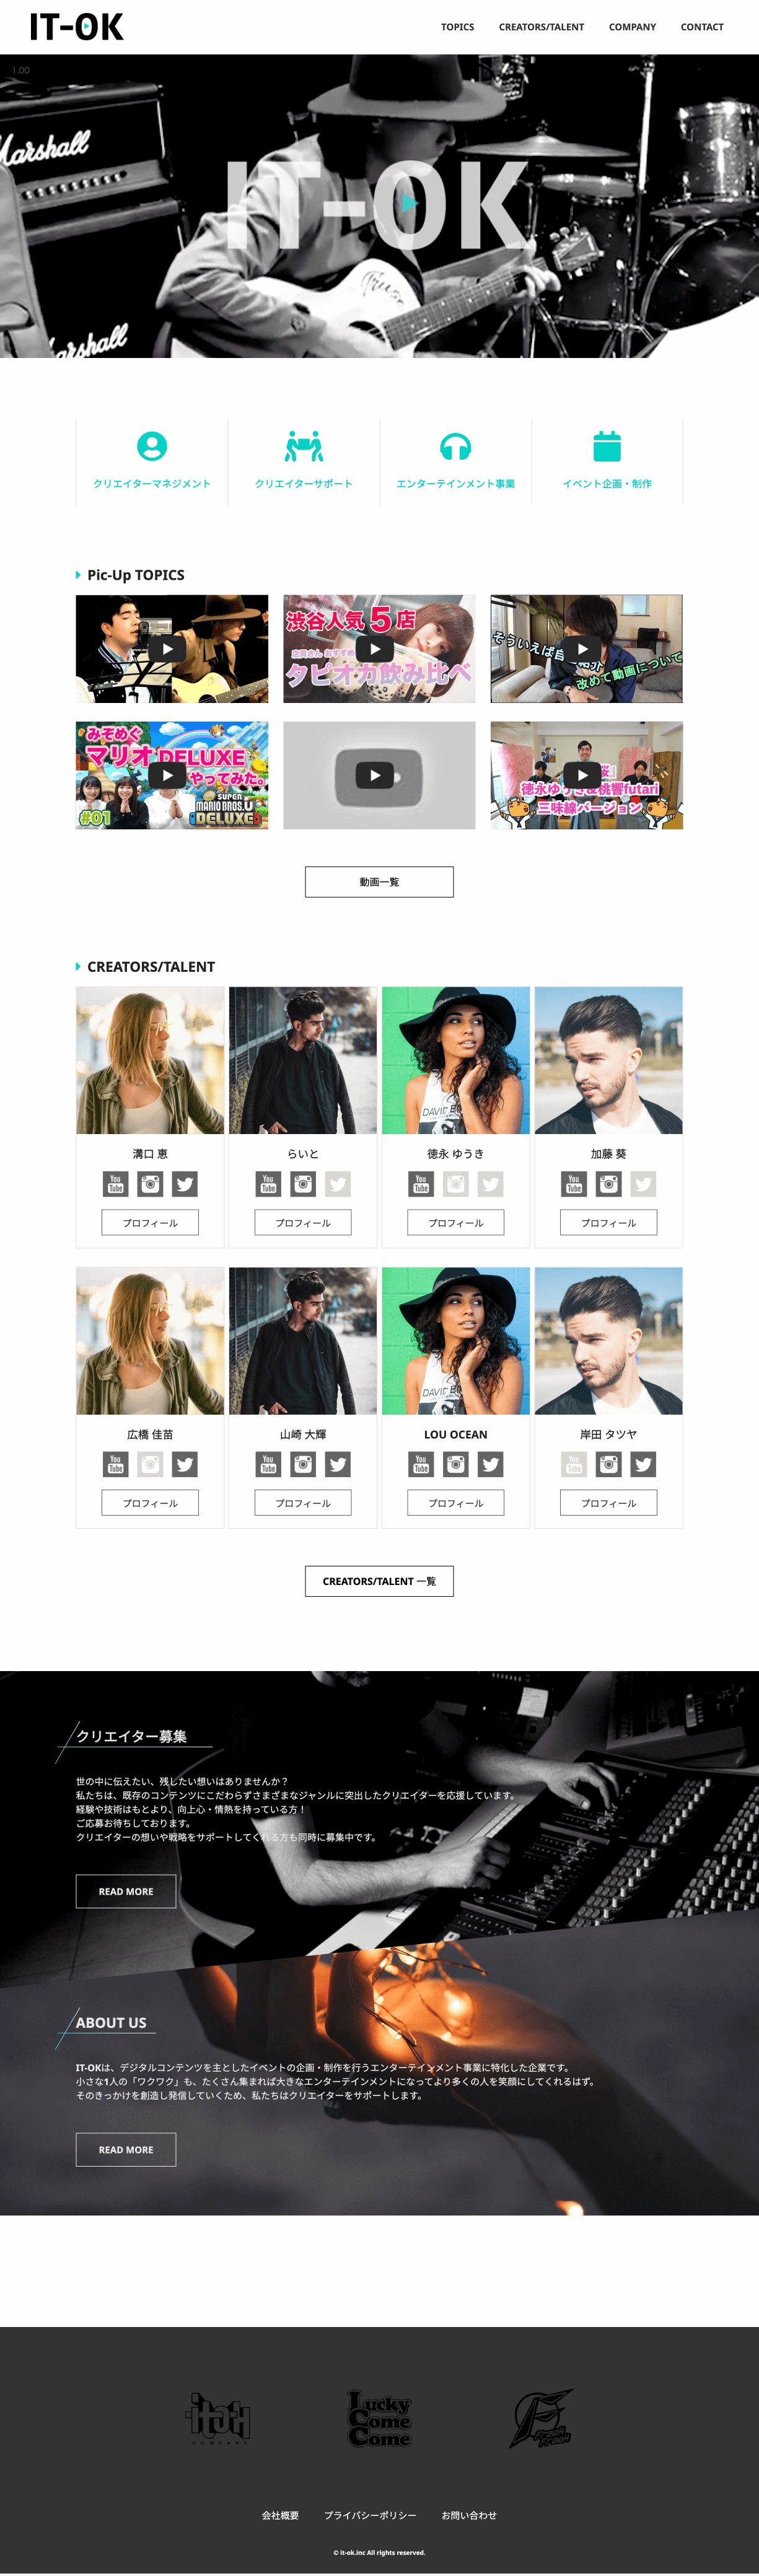
Task: Play the マリオ DELUXE video thumbnail
Action: tap(172, 775)
